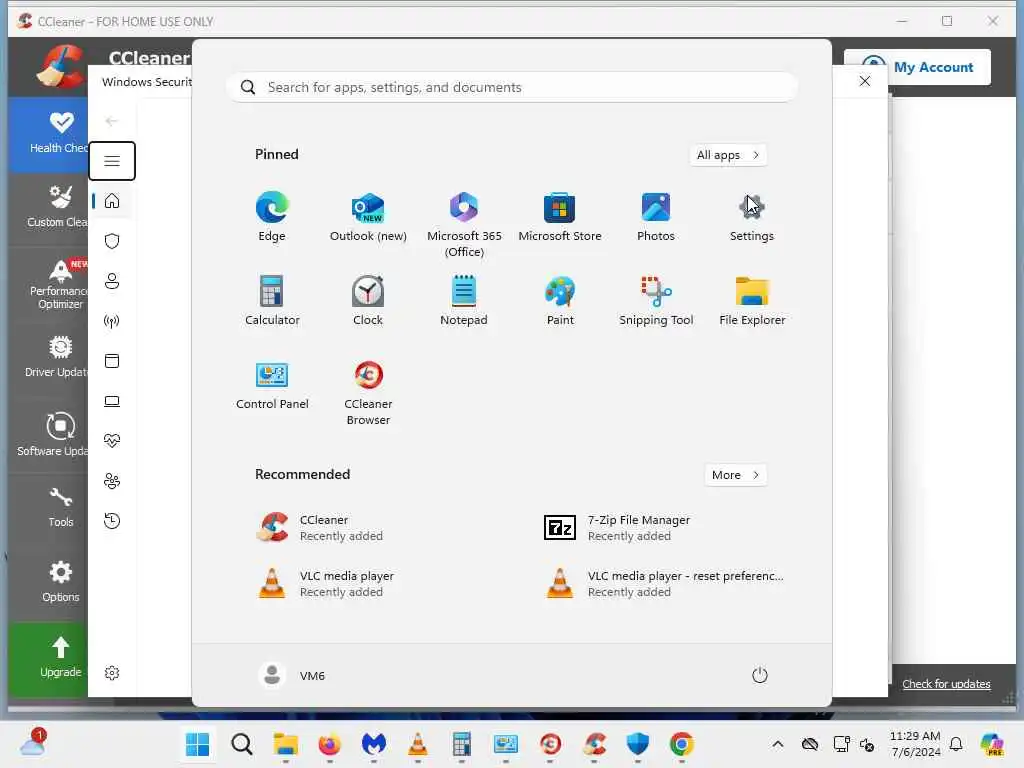The image size is (1024, 768).
Task: Open Family options in Windows Security
Action: click(x=112, y=481)
